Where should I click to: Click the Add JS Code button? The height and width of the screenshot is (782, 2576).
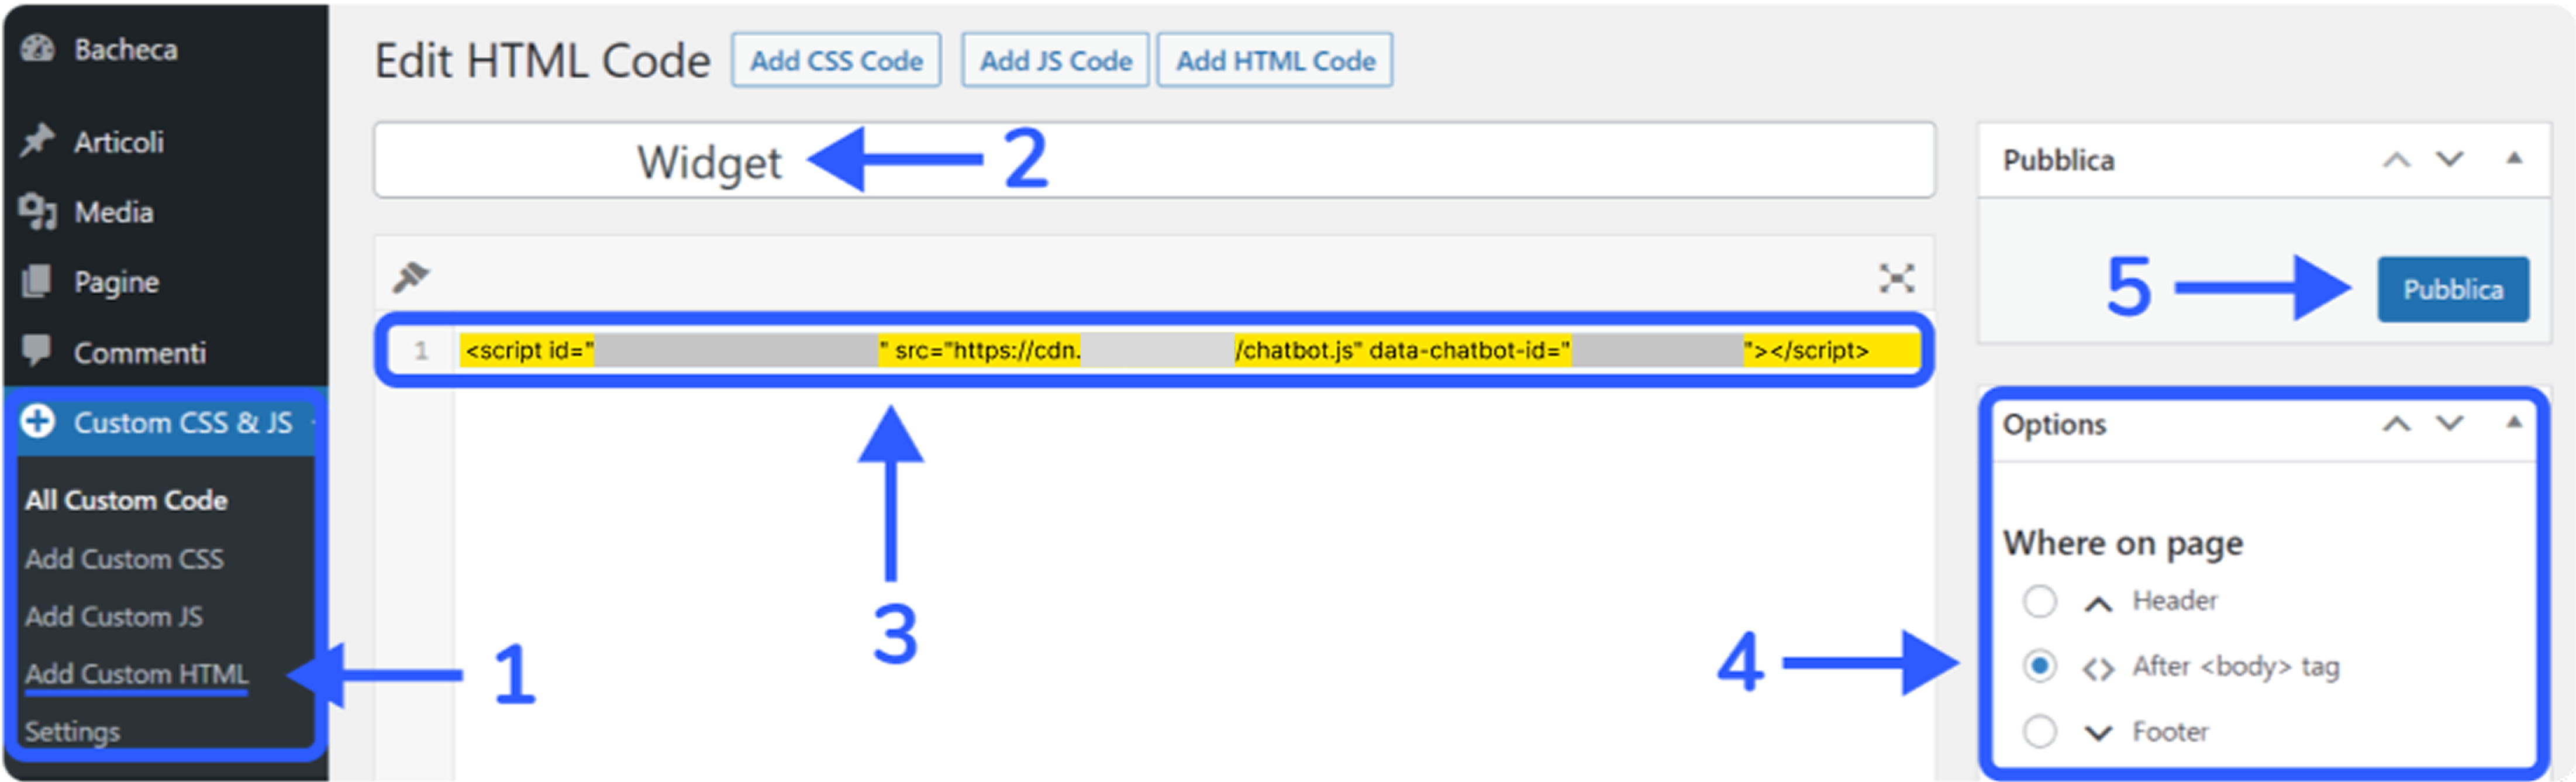pyautogui.click(x=1055, y=60)
